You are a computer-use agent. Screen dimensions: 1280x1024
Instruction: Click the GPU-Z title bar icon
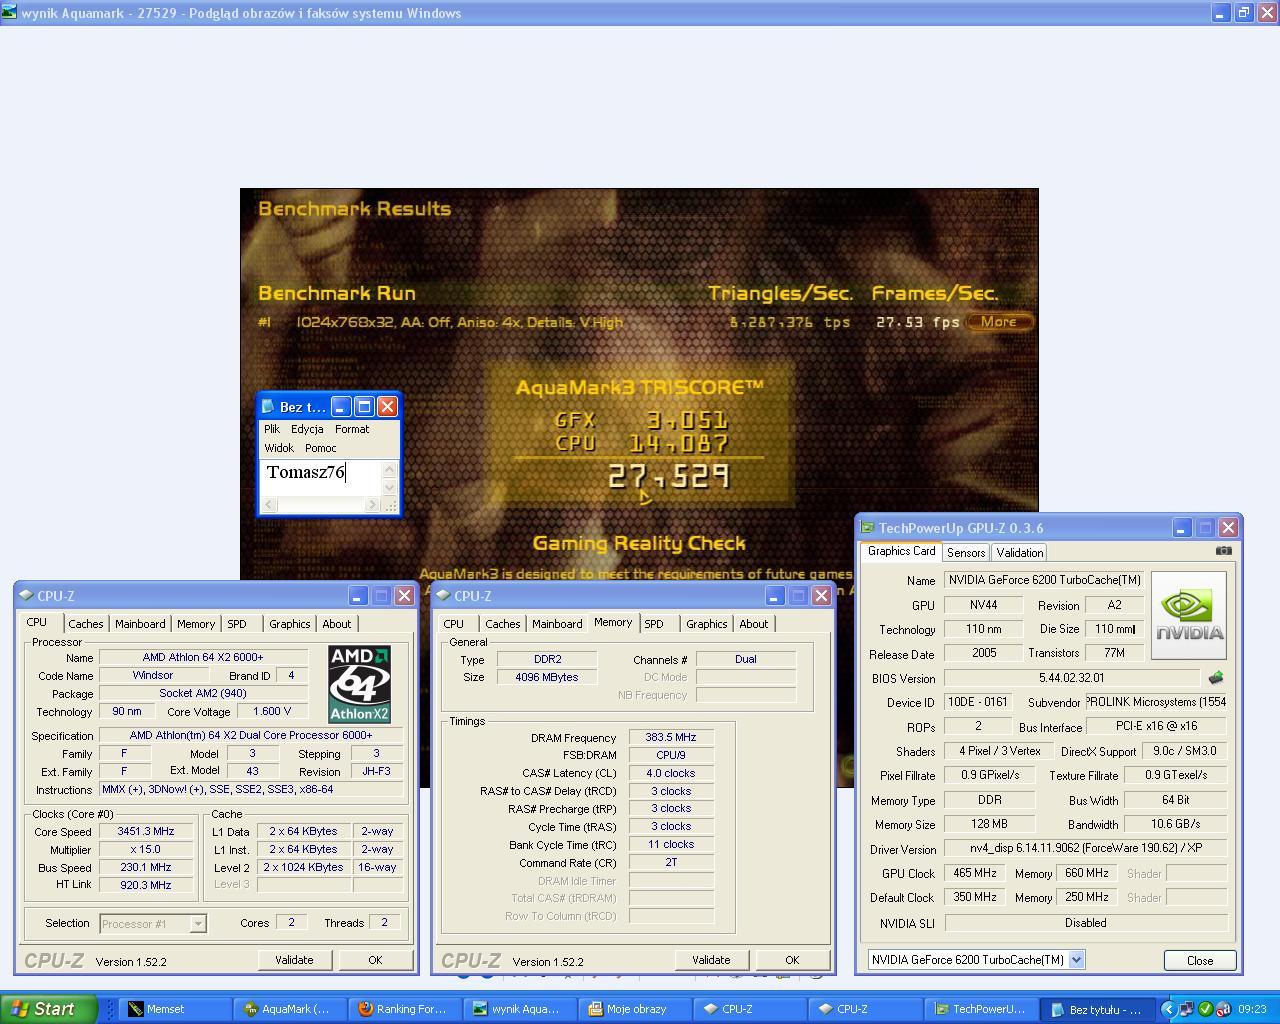click(868, 528)
